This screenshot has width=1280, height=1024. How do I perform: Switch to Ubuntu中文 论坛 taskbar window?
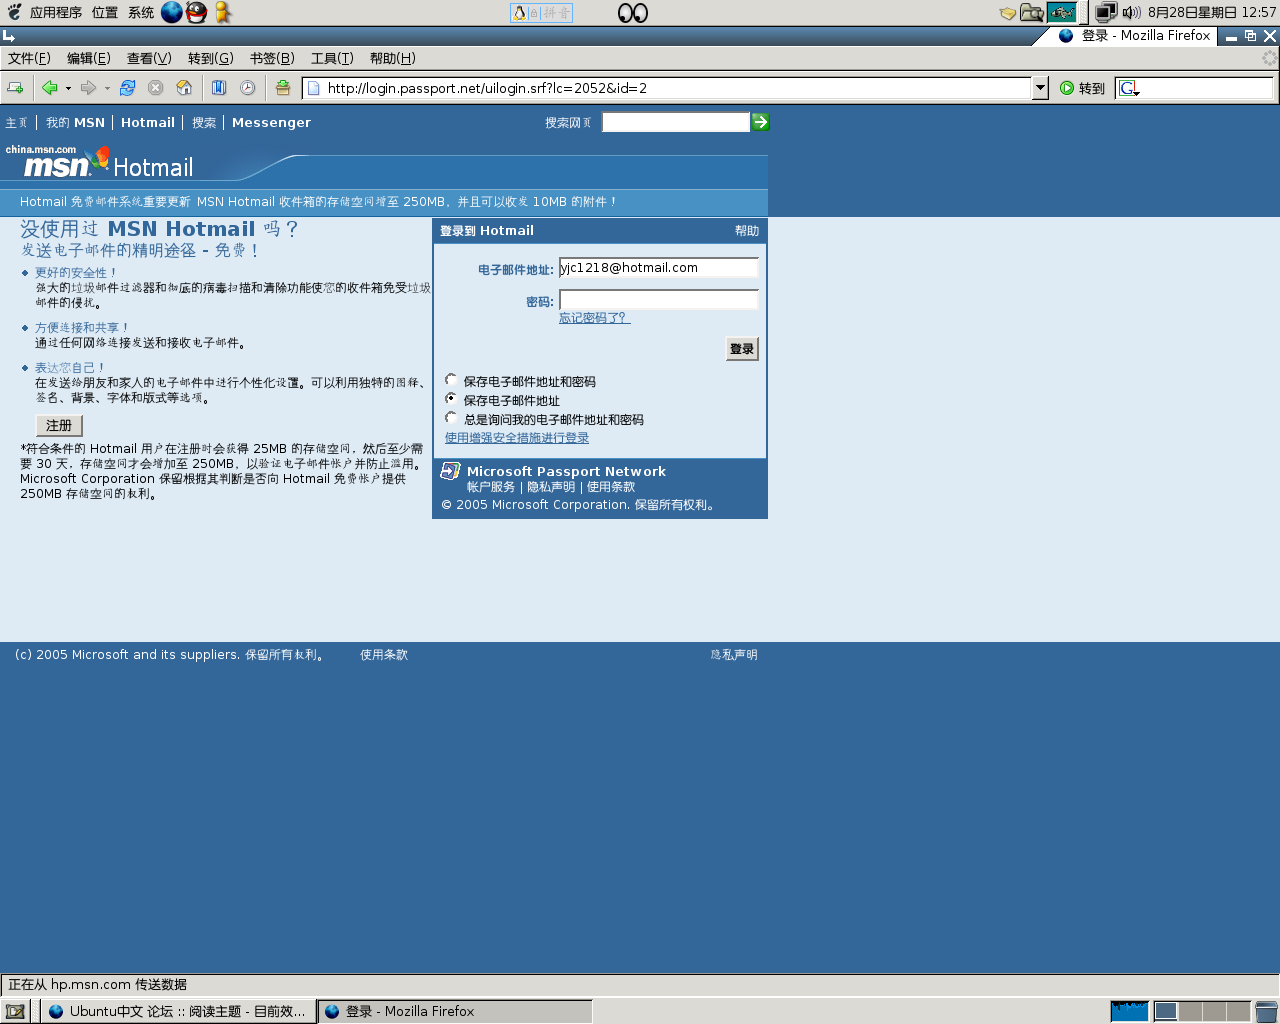(178, 1011)
